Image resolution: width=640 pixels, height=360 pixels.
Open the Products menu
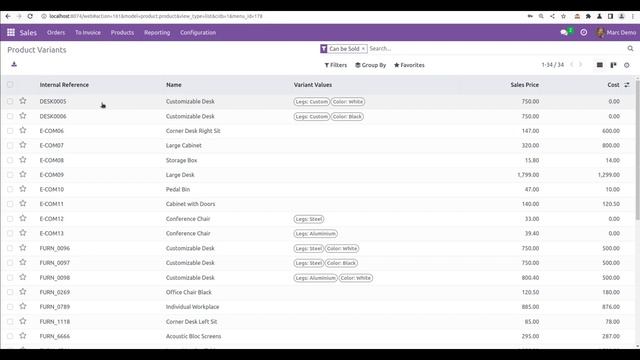(122, 32)
